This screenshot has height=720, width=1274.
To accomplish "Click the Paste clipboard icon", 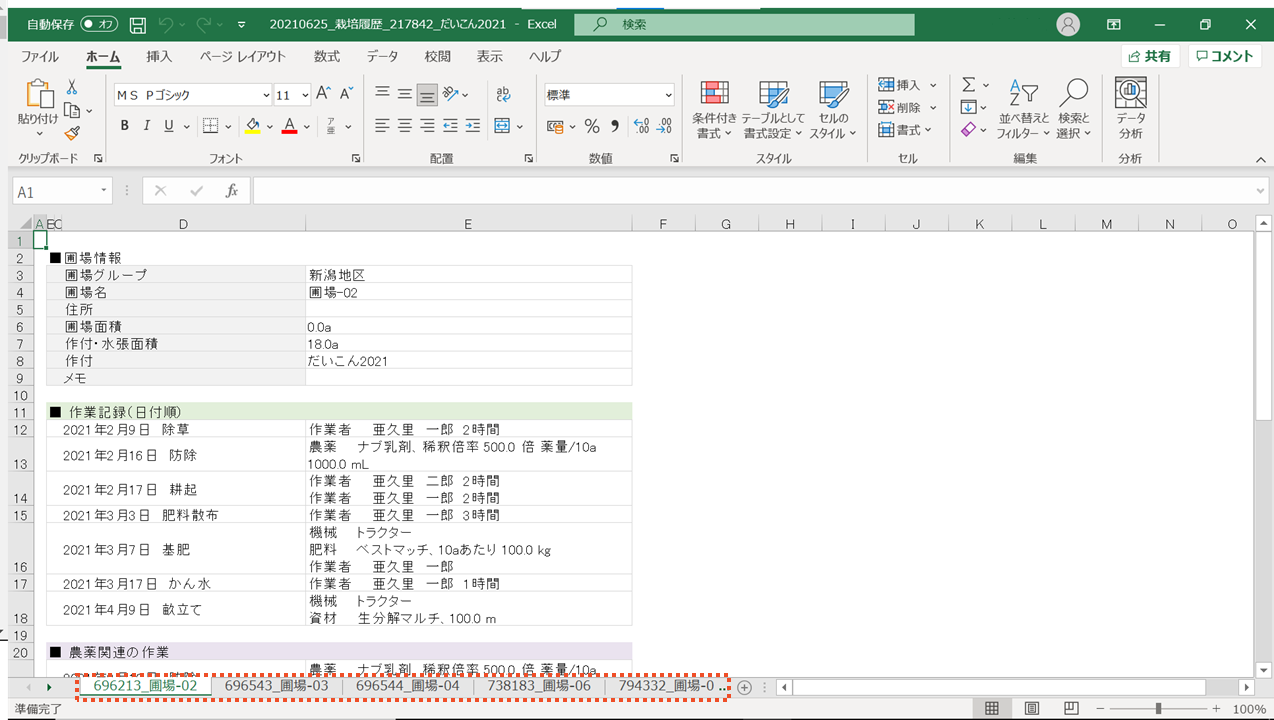I will click(38, 95).
